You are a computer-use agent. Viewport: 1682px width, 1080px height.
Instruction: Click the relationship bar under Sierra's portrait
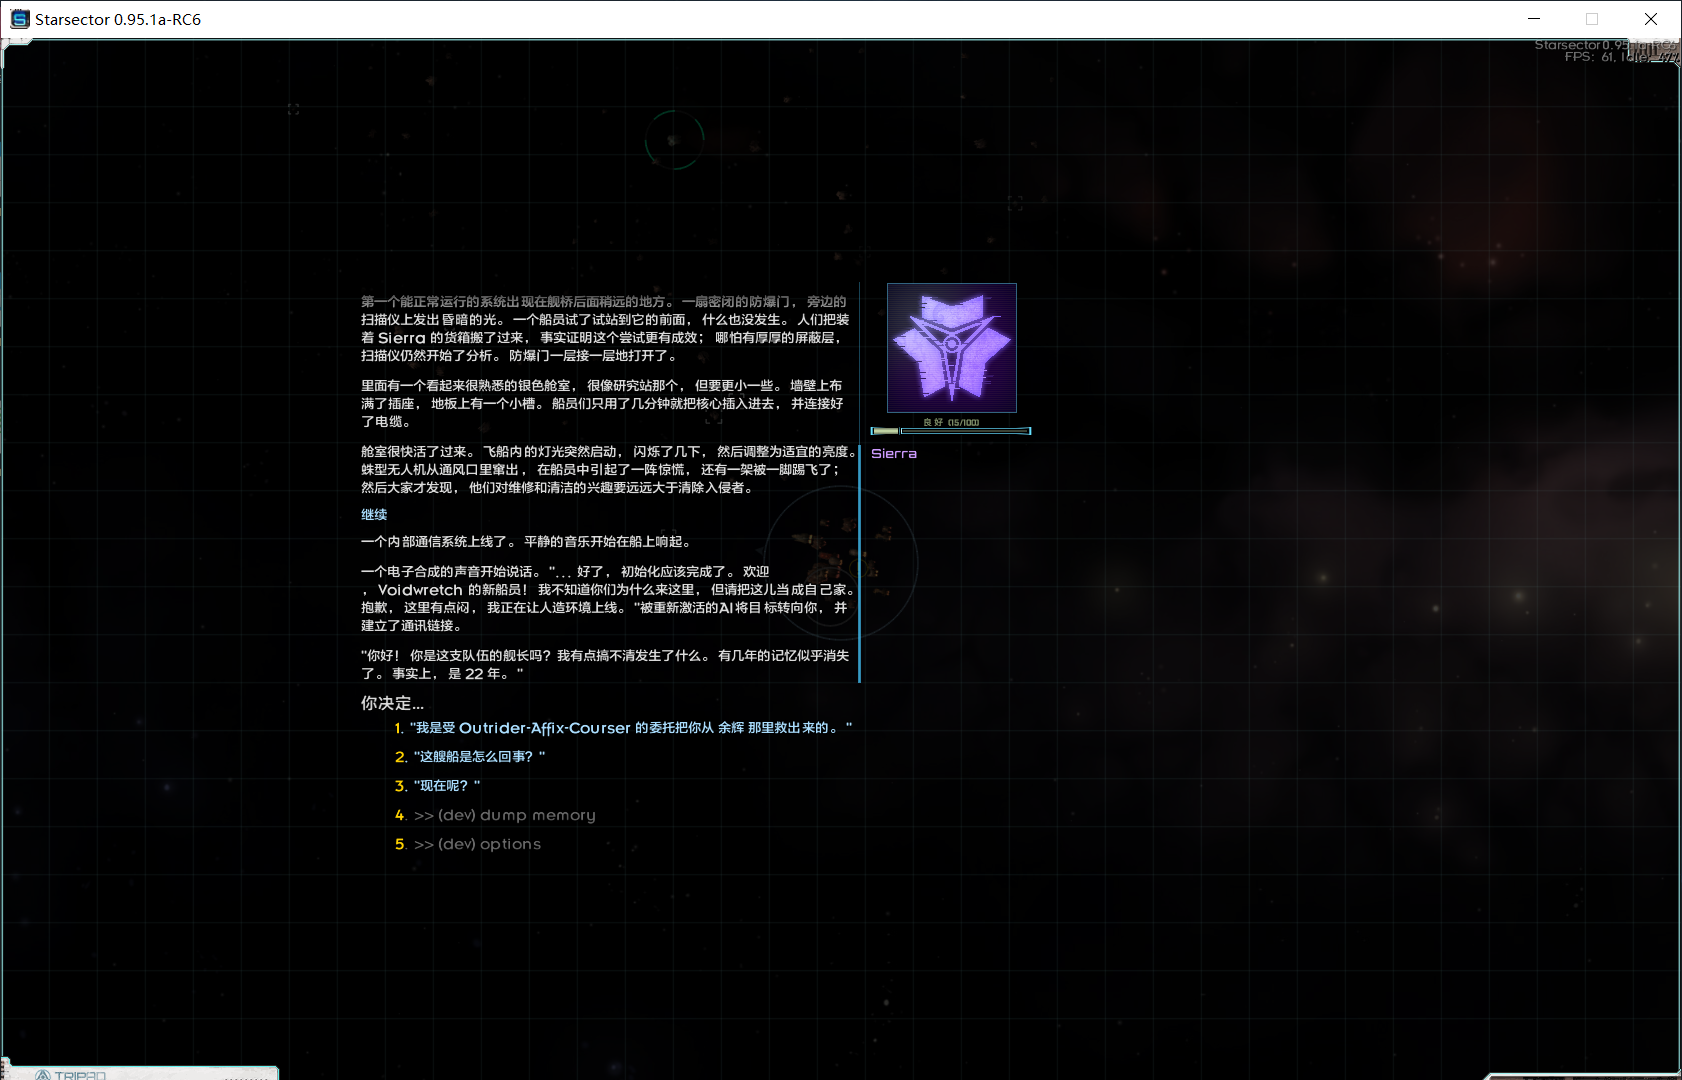[x=950, y=431]
